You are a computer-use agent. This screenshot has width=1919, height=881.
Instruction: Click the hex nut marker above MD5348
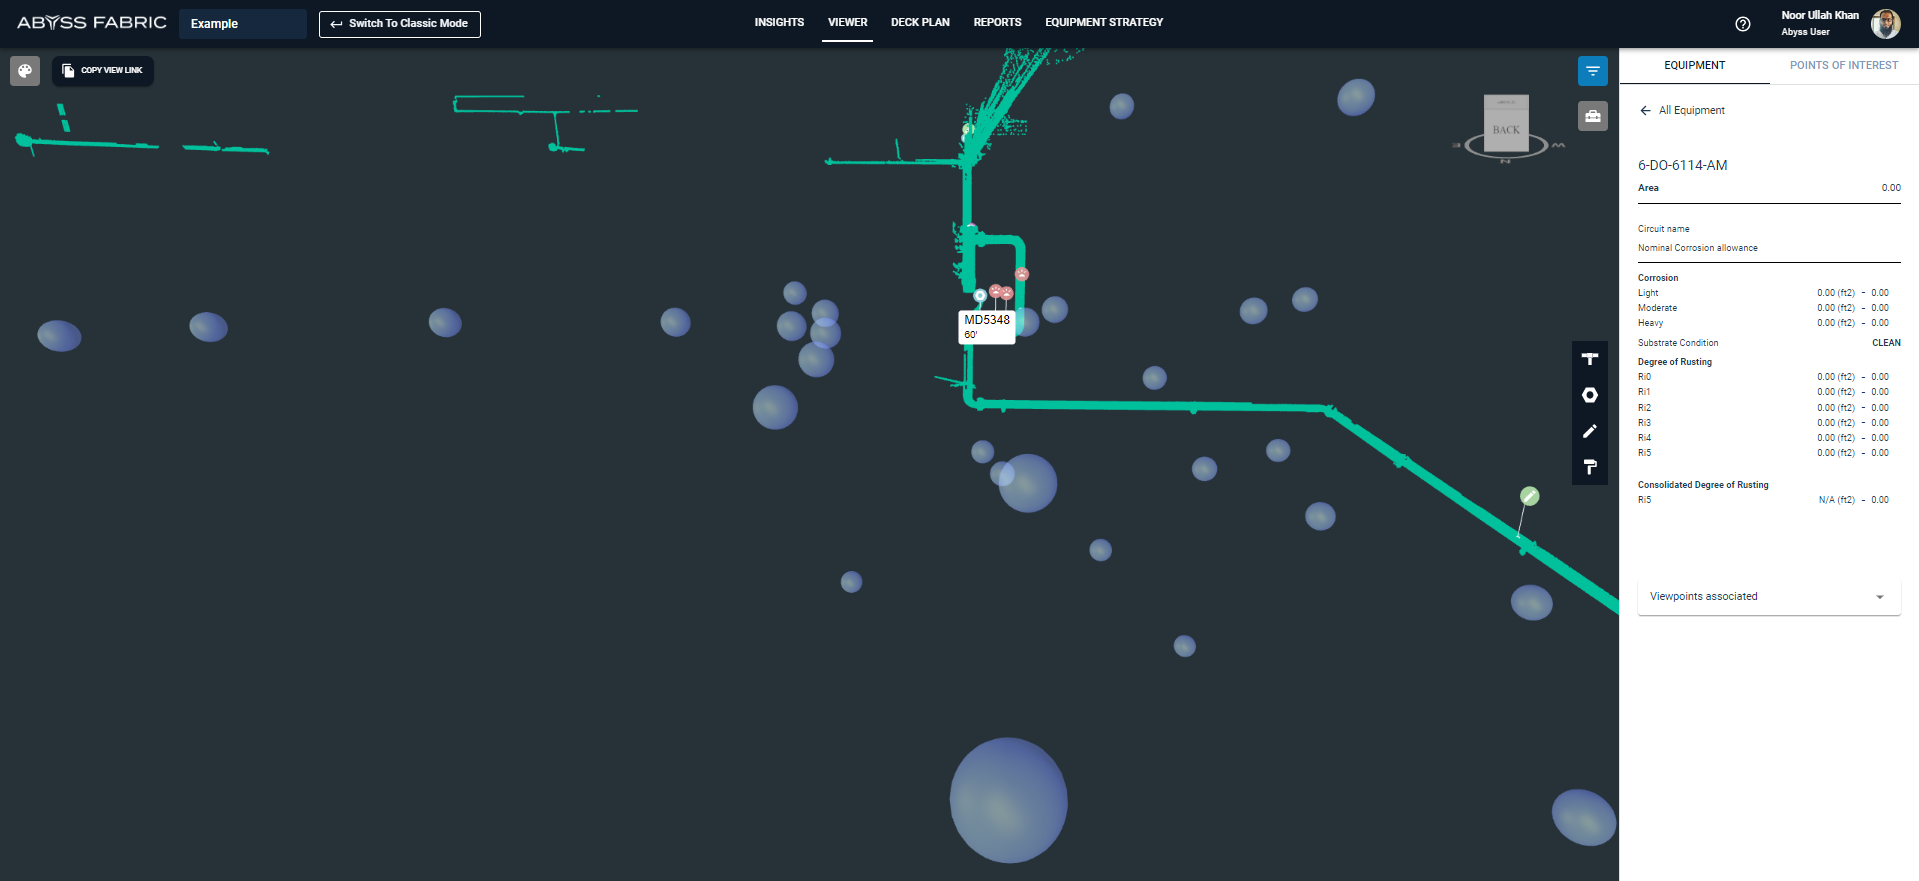(x=980, y=295)
